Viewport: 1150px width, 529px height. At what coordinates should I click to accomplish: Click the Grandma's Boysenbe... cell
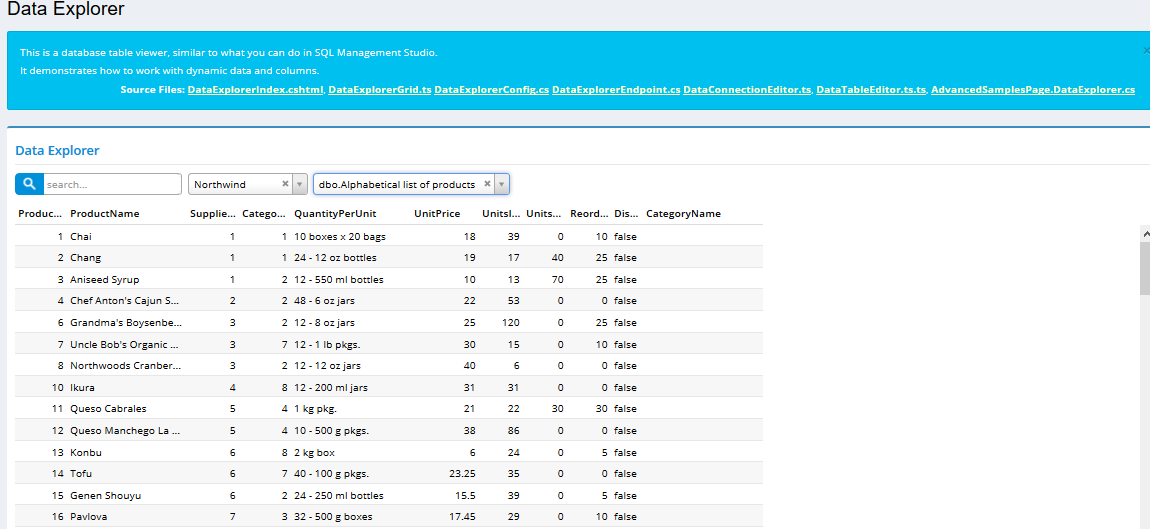point(126,322)
